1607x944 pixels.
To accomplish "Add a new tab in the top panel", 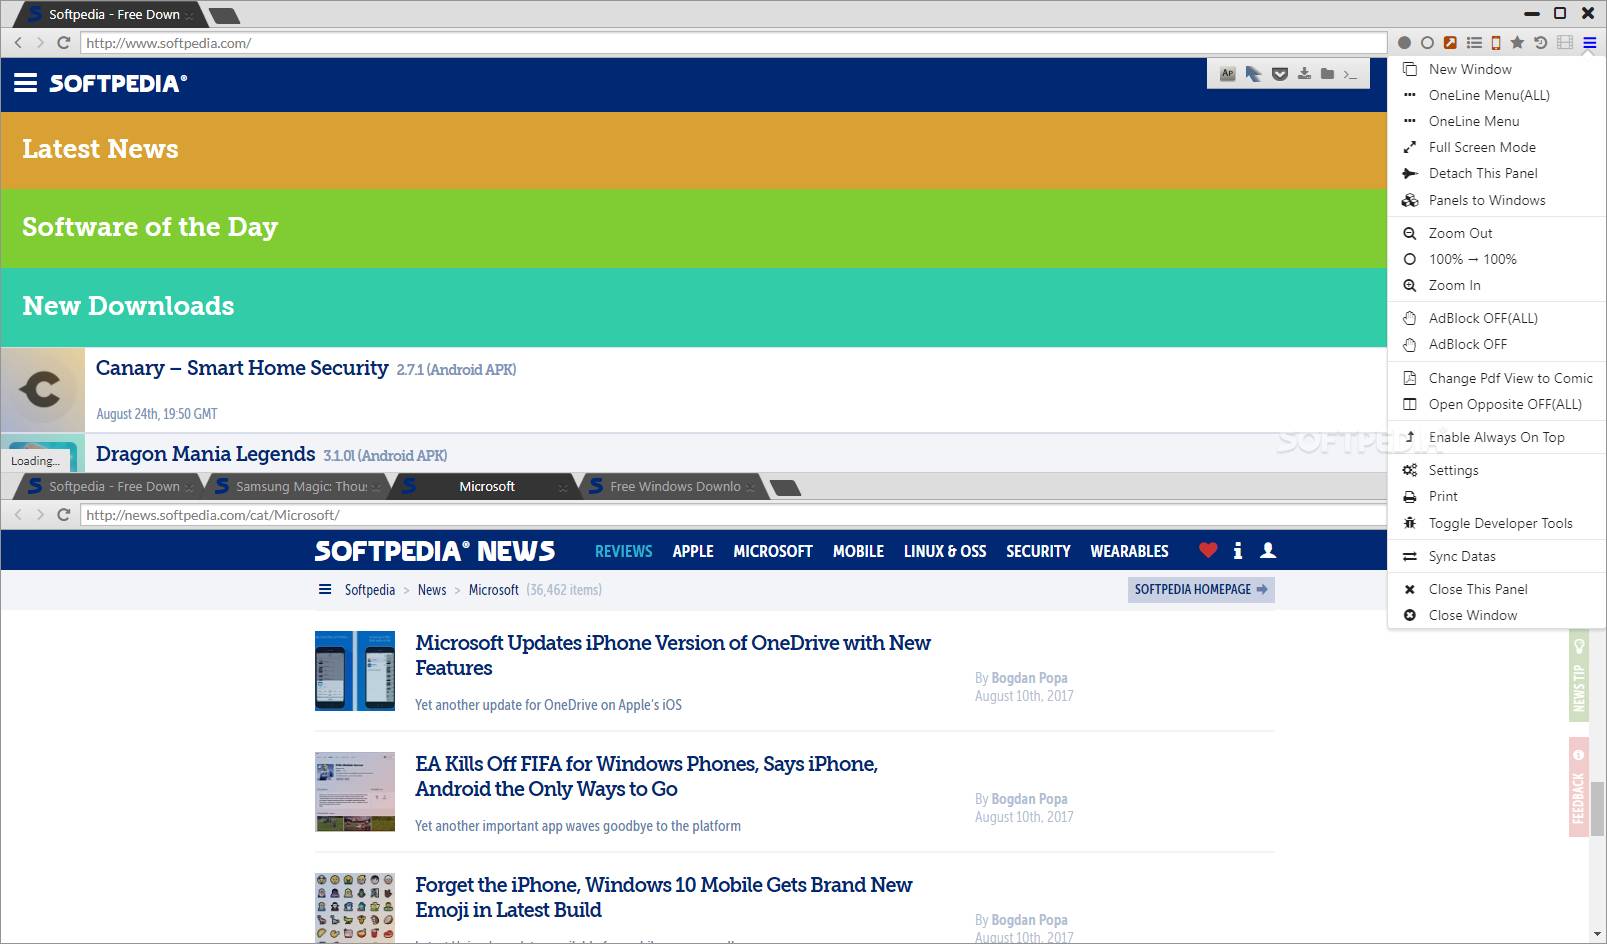I will [x=224, y=15].
